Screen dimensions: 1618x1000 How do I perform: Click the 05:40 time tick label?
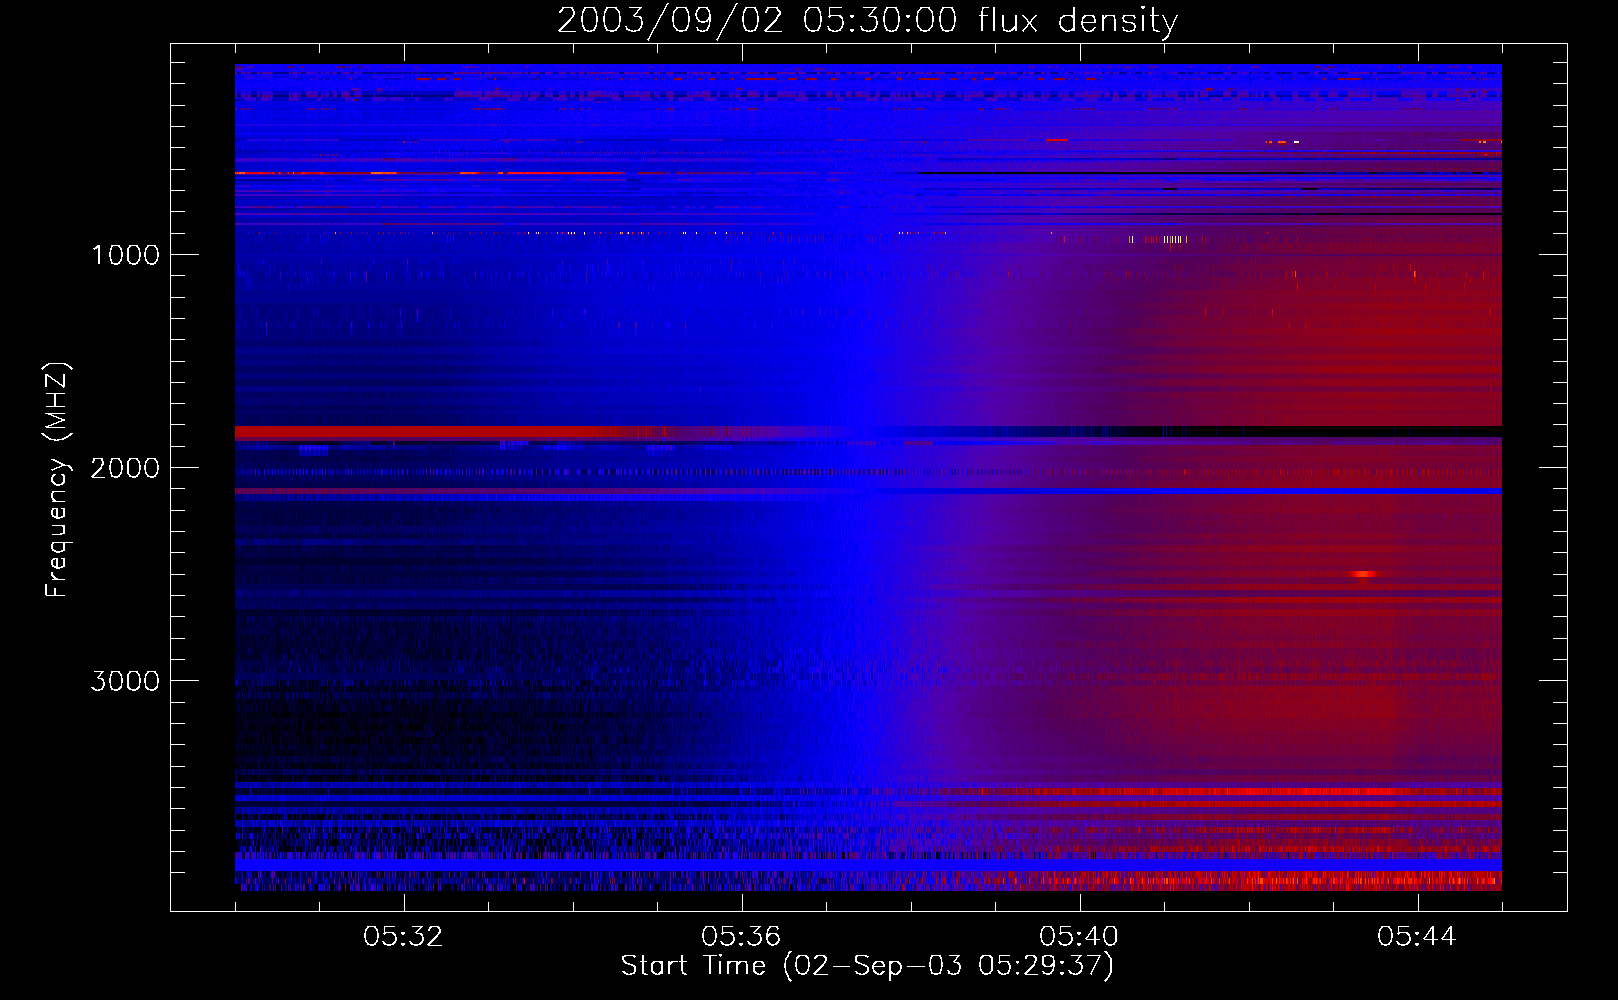coord(1079,936)
